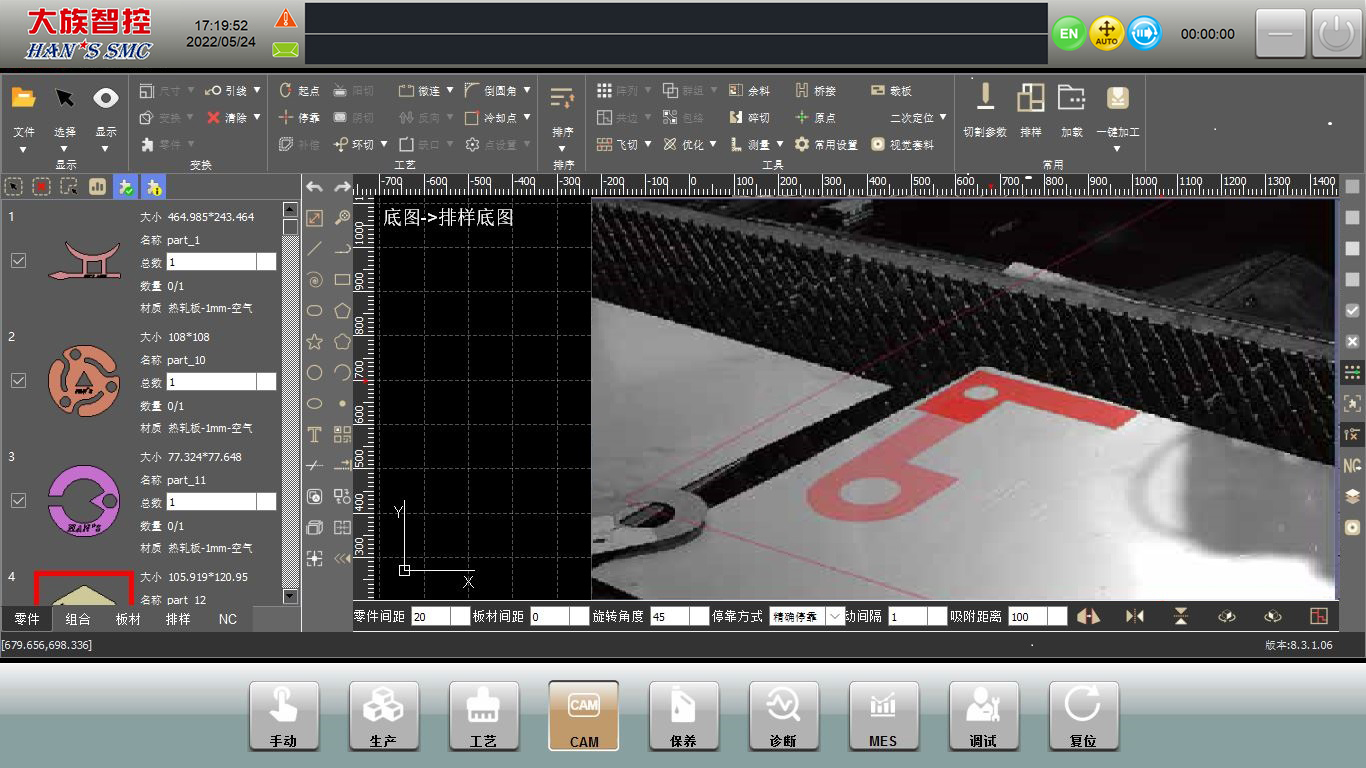Screen dimensions: 1366x768
Task: Click the 起点 start point tool
Action: (x=299, y=91)
